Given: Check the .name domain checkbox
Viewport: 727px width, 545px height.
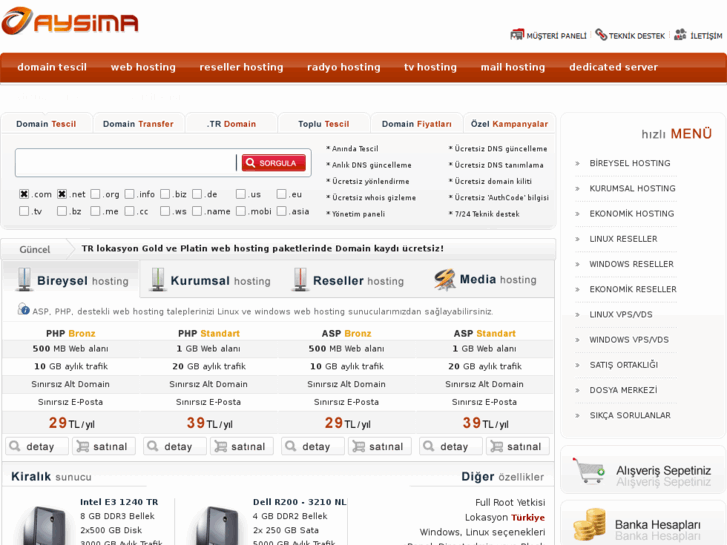Looking at the screenshot, I should point(197,211).
